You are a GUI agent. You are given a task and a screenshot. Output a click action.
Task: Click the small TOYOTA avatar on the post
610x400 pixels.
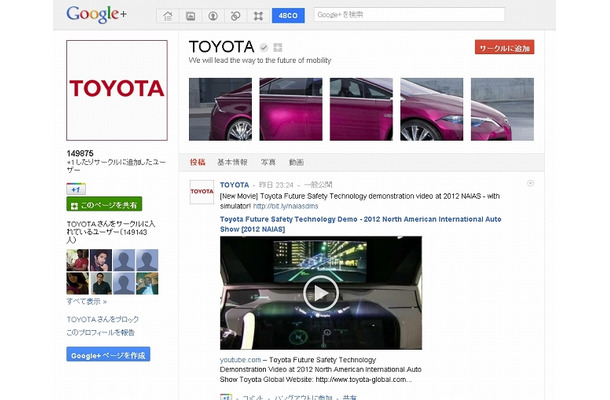point(202,192)
